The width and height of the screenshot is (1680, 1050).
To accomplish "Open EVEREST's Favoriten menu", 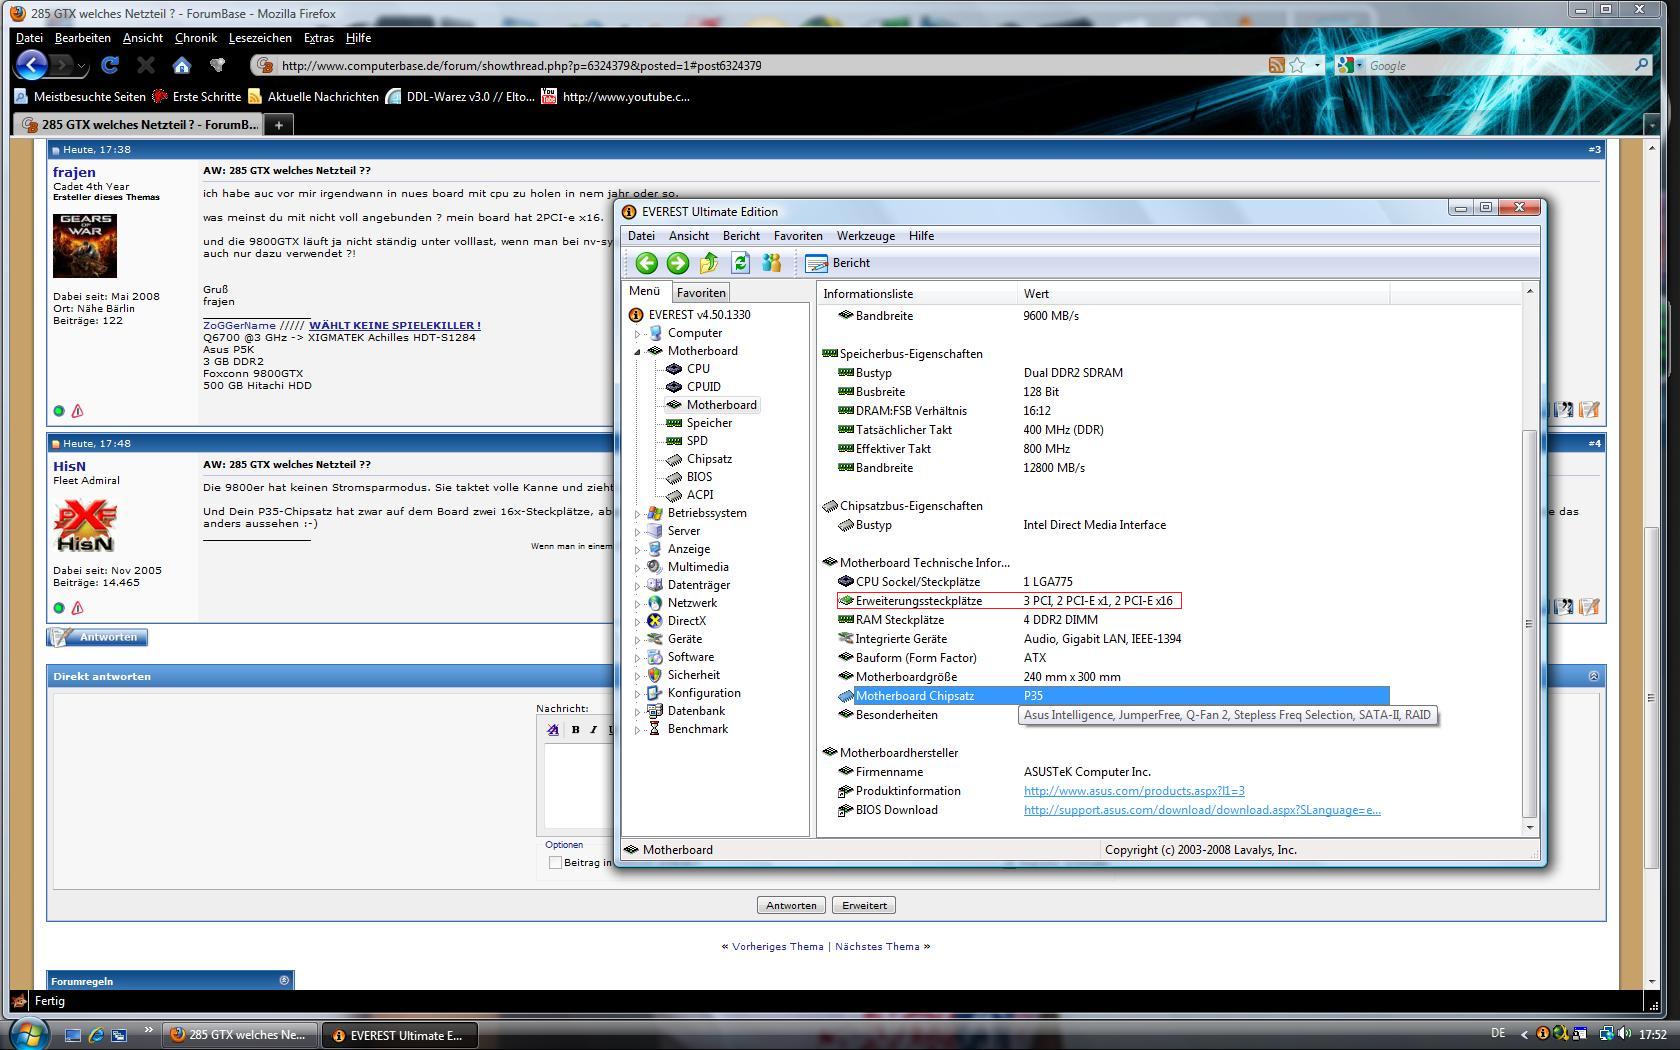I will click(x=798, y=236).
